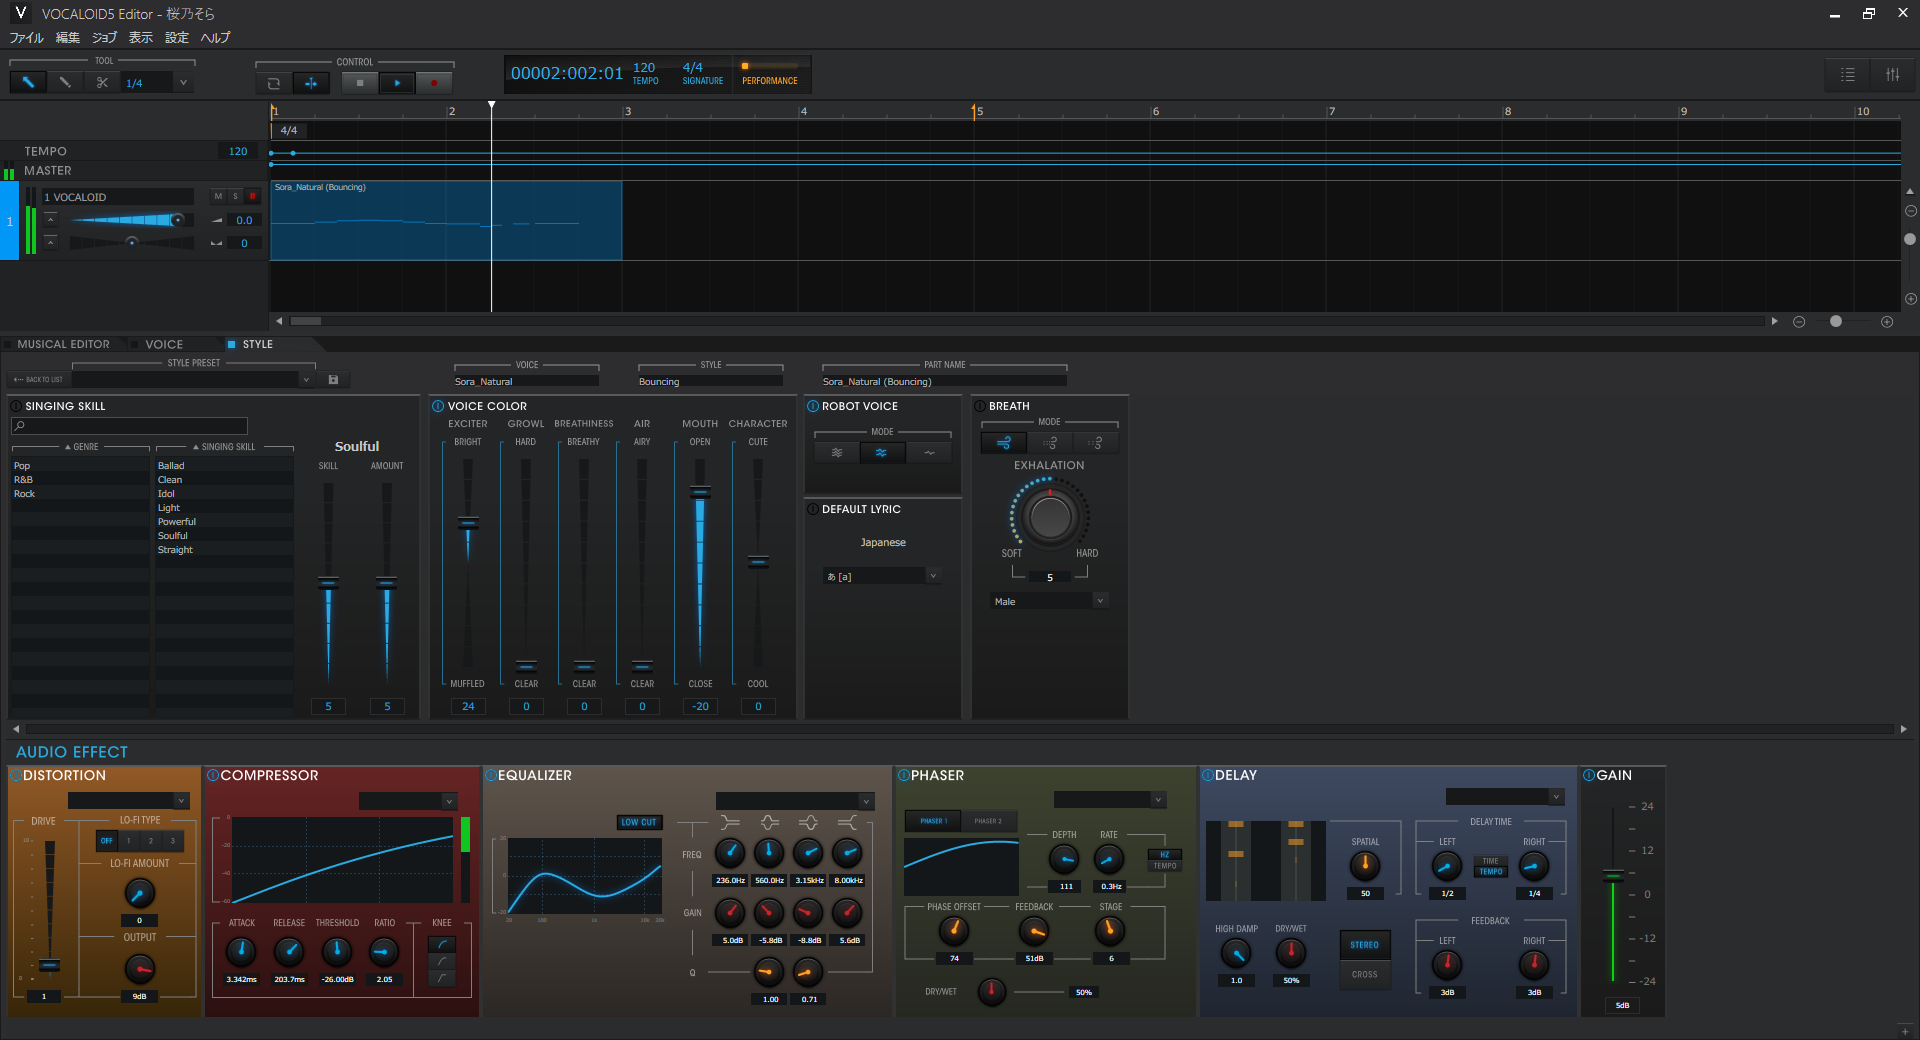1920x1040 pixels.
Task: Open the ファイル menu
Action: point(27,38)
